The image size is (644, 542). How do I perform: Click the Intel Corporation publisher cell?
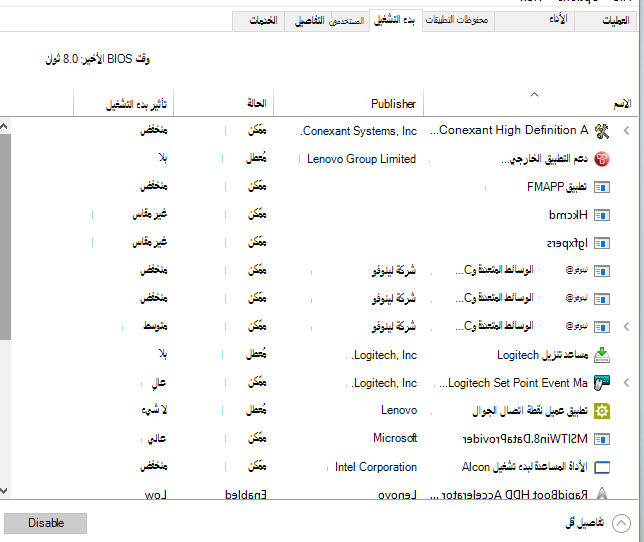tap(376, 467)
